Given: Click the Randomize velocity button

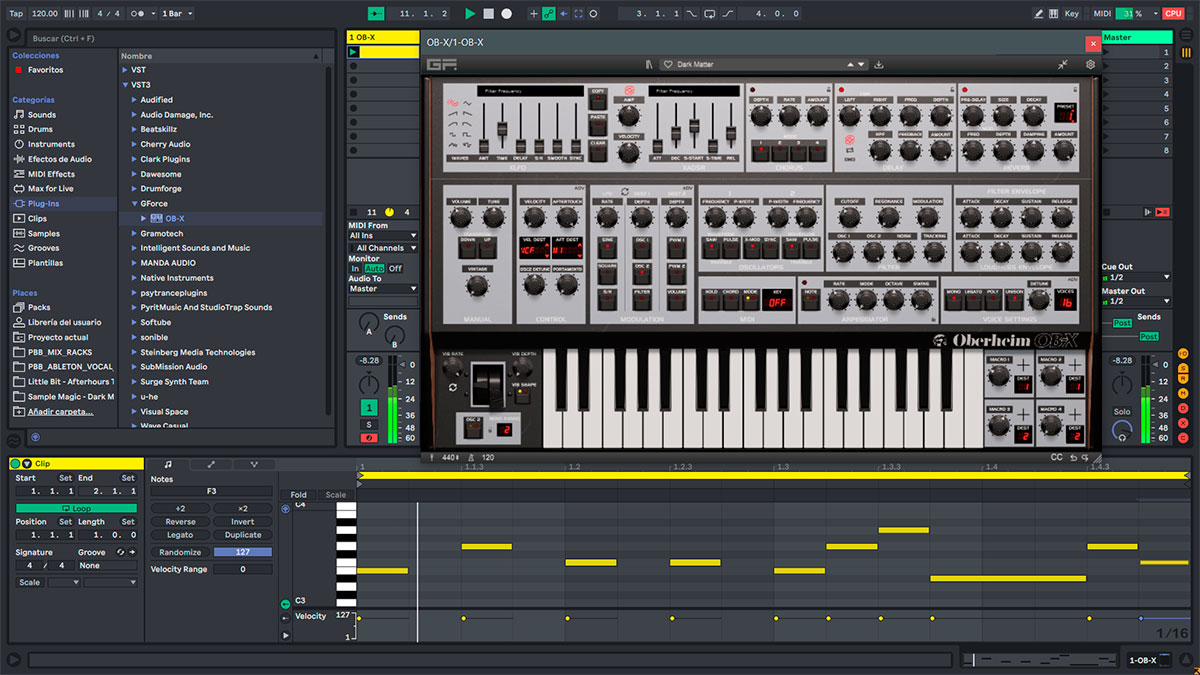Looking at the screenshot, I should (x=180, y=552).
